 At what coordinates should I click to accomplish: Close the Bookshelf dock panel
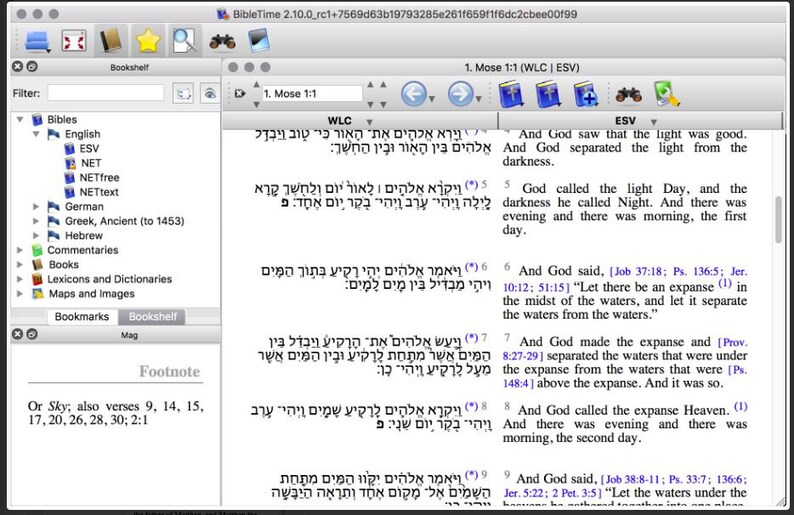17,66
